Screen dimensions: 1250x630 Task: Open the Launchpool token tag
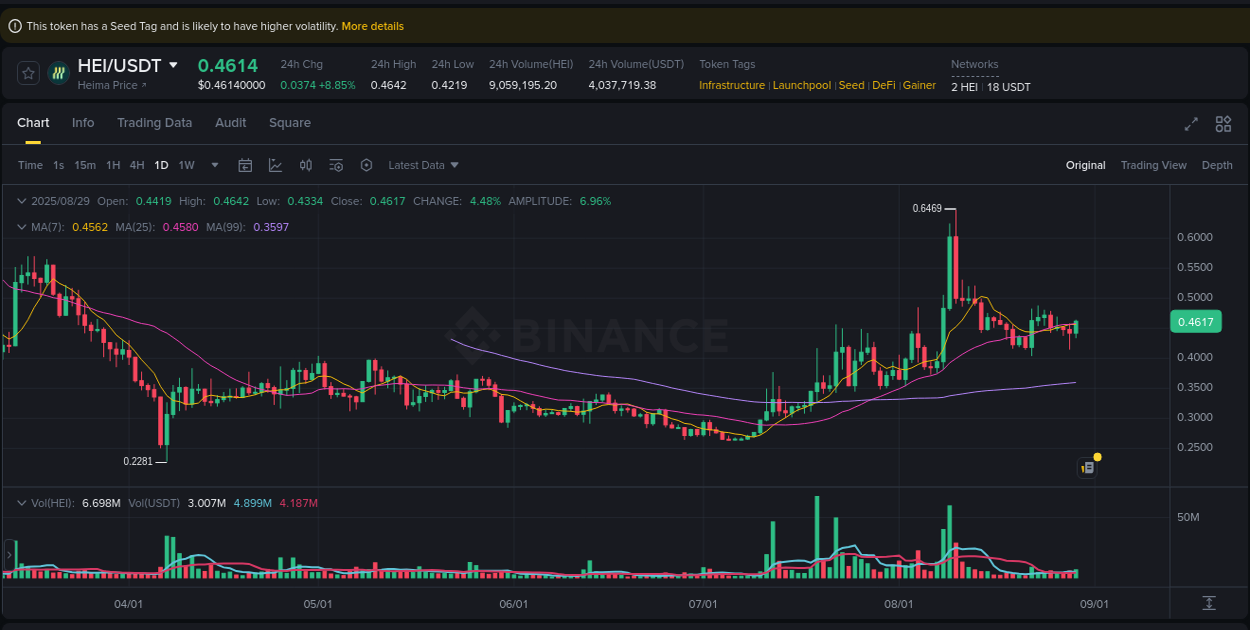[802, 85]
